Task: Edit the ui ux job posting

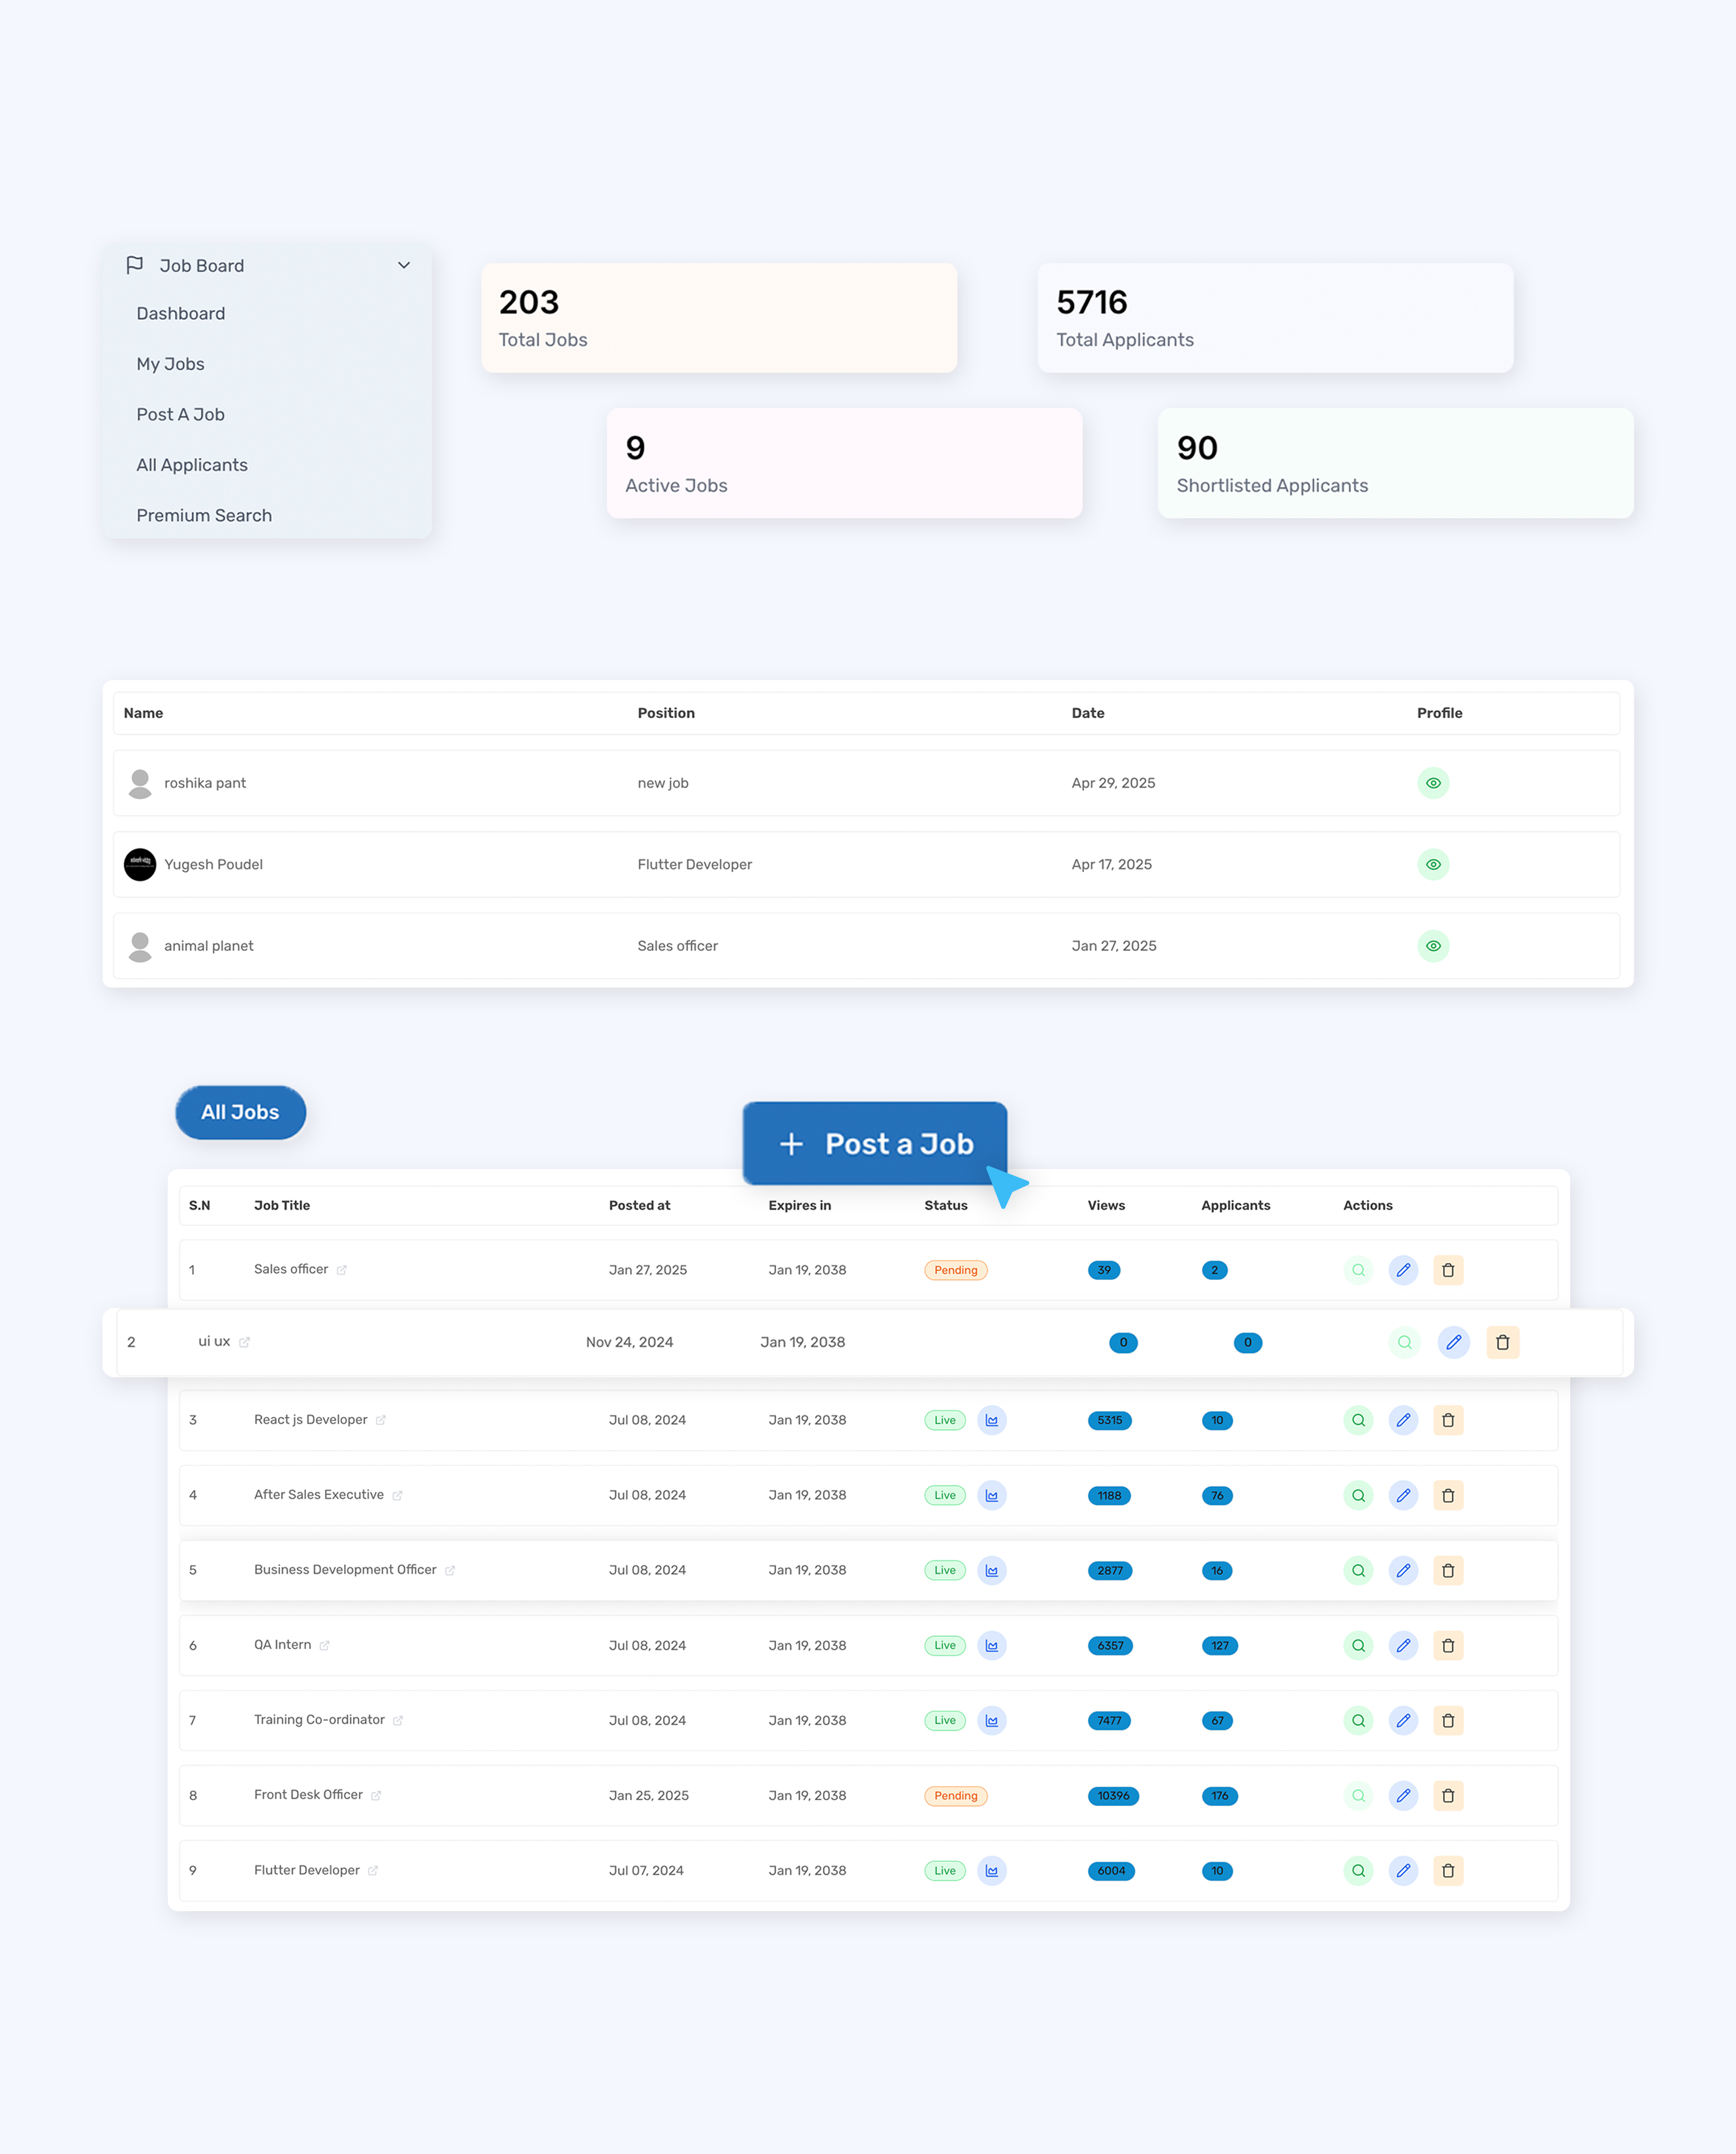Action: (x=1454, y=1342)
